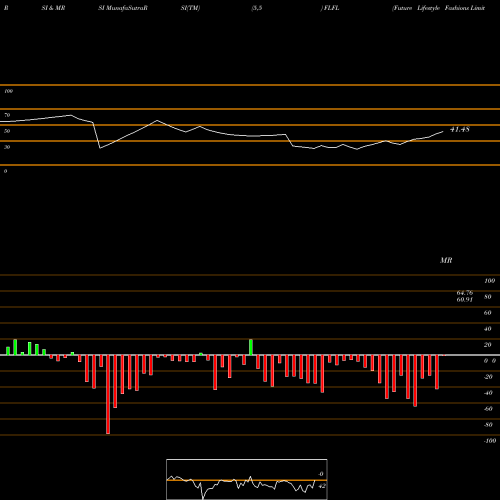
Task: Click the value 60.91 in the MR panel
Action: point(465,299)
